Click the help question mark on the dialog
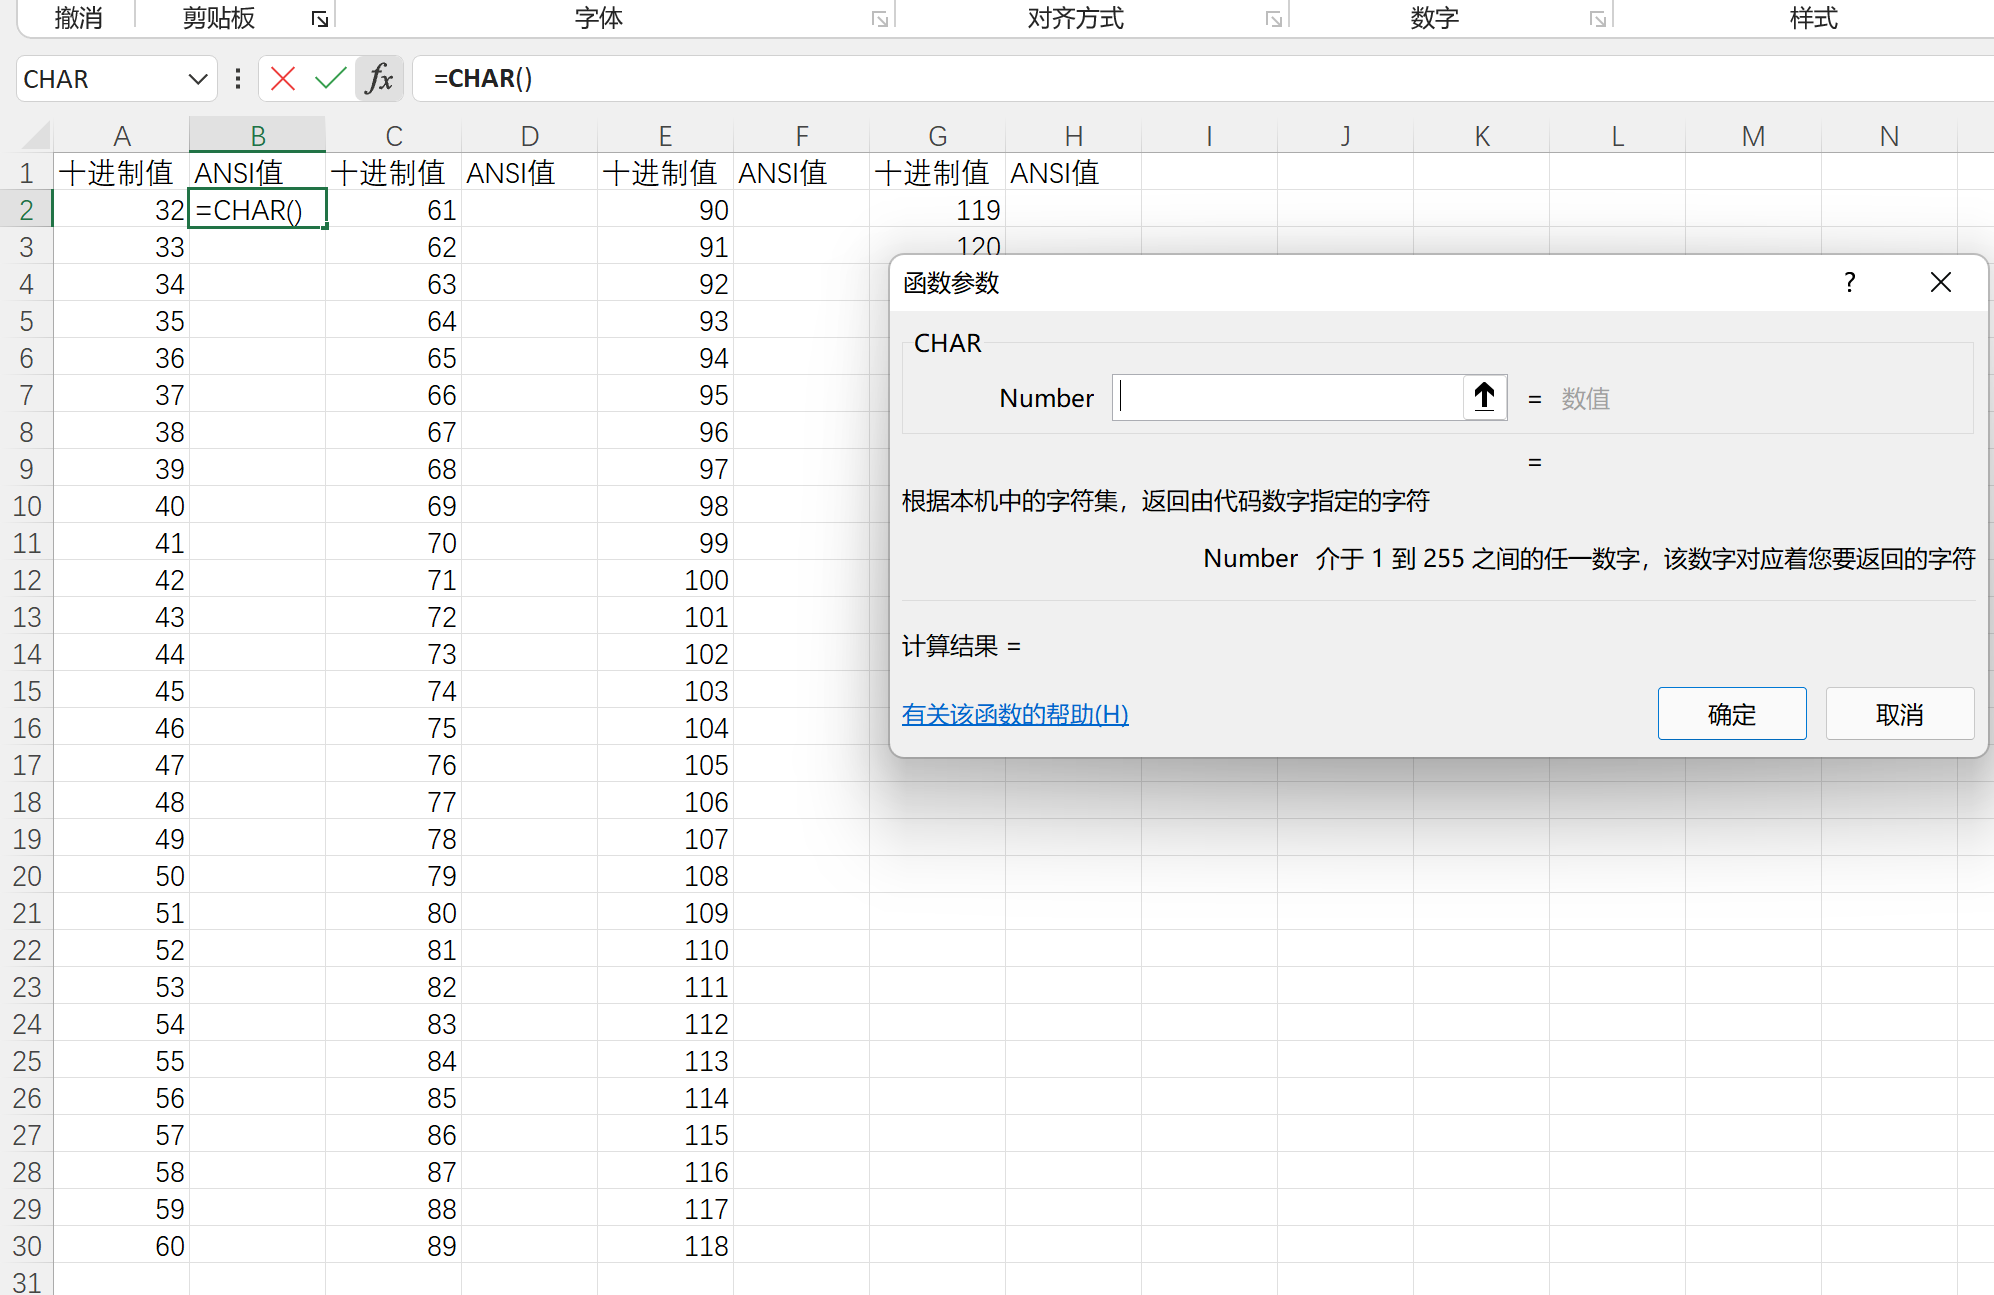 point(1849,283)
